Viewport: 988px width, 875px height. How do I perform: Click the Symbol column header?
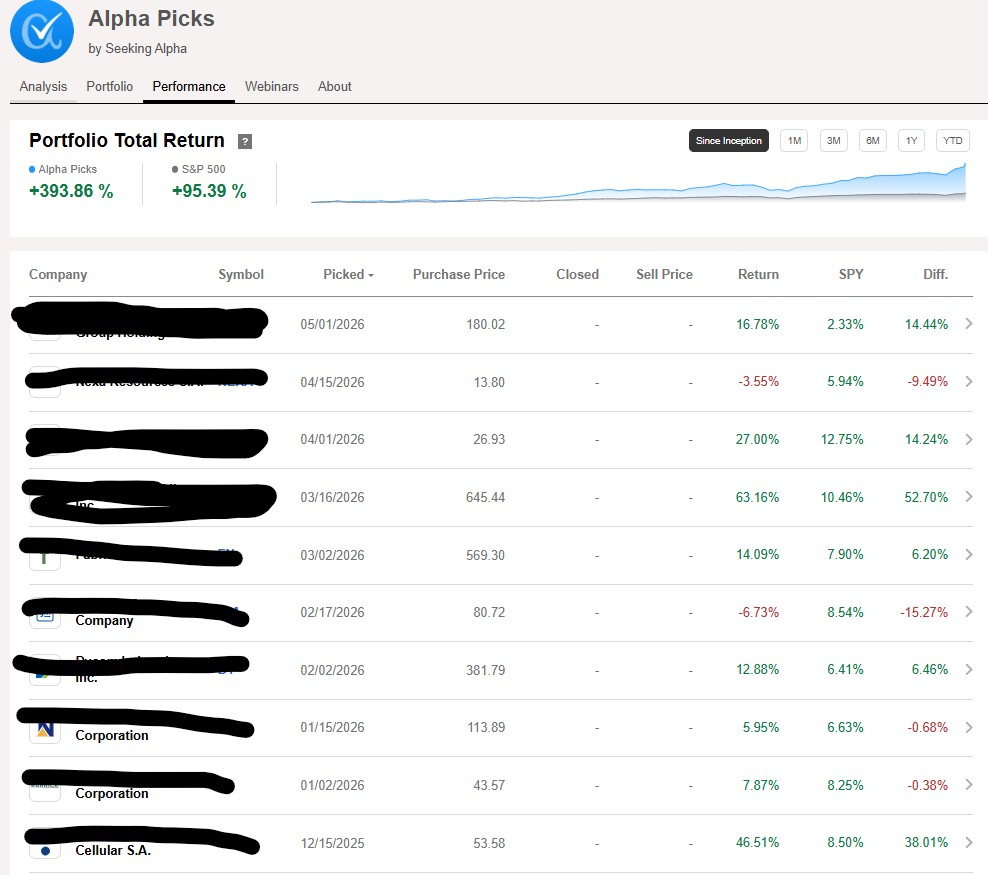241,275
